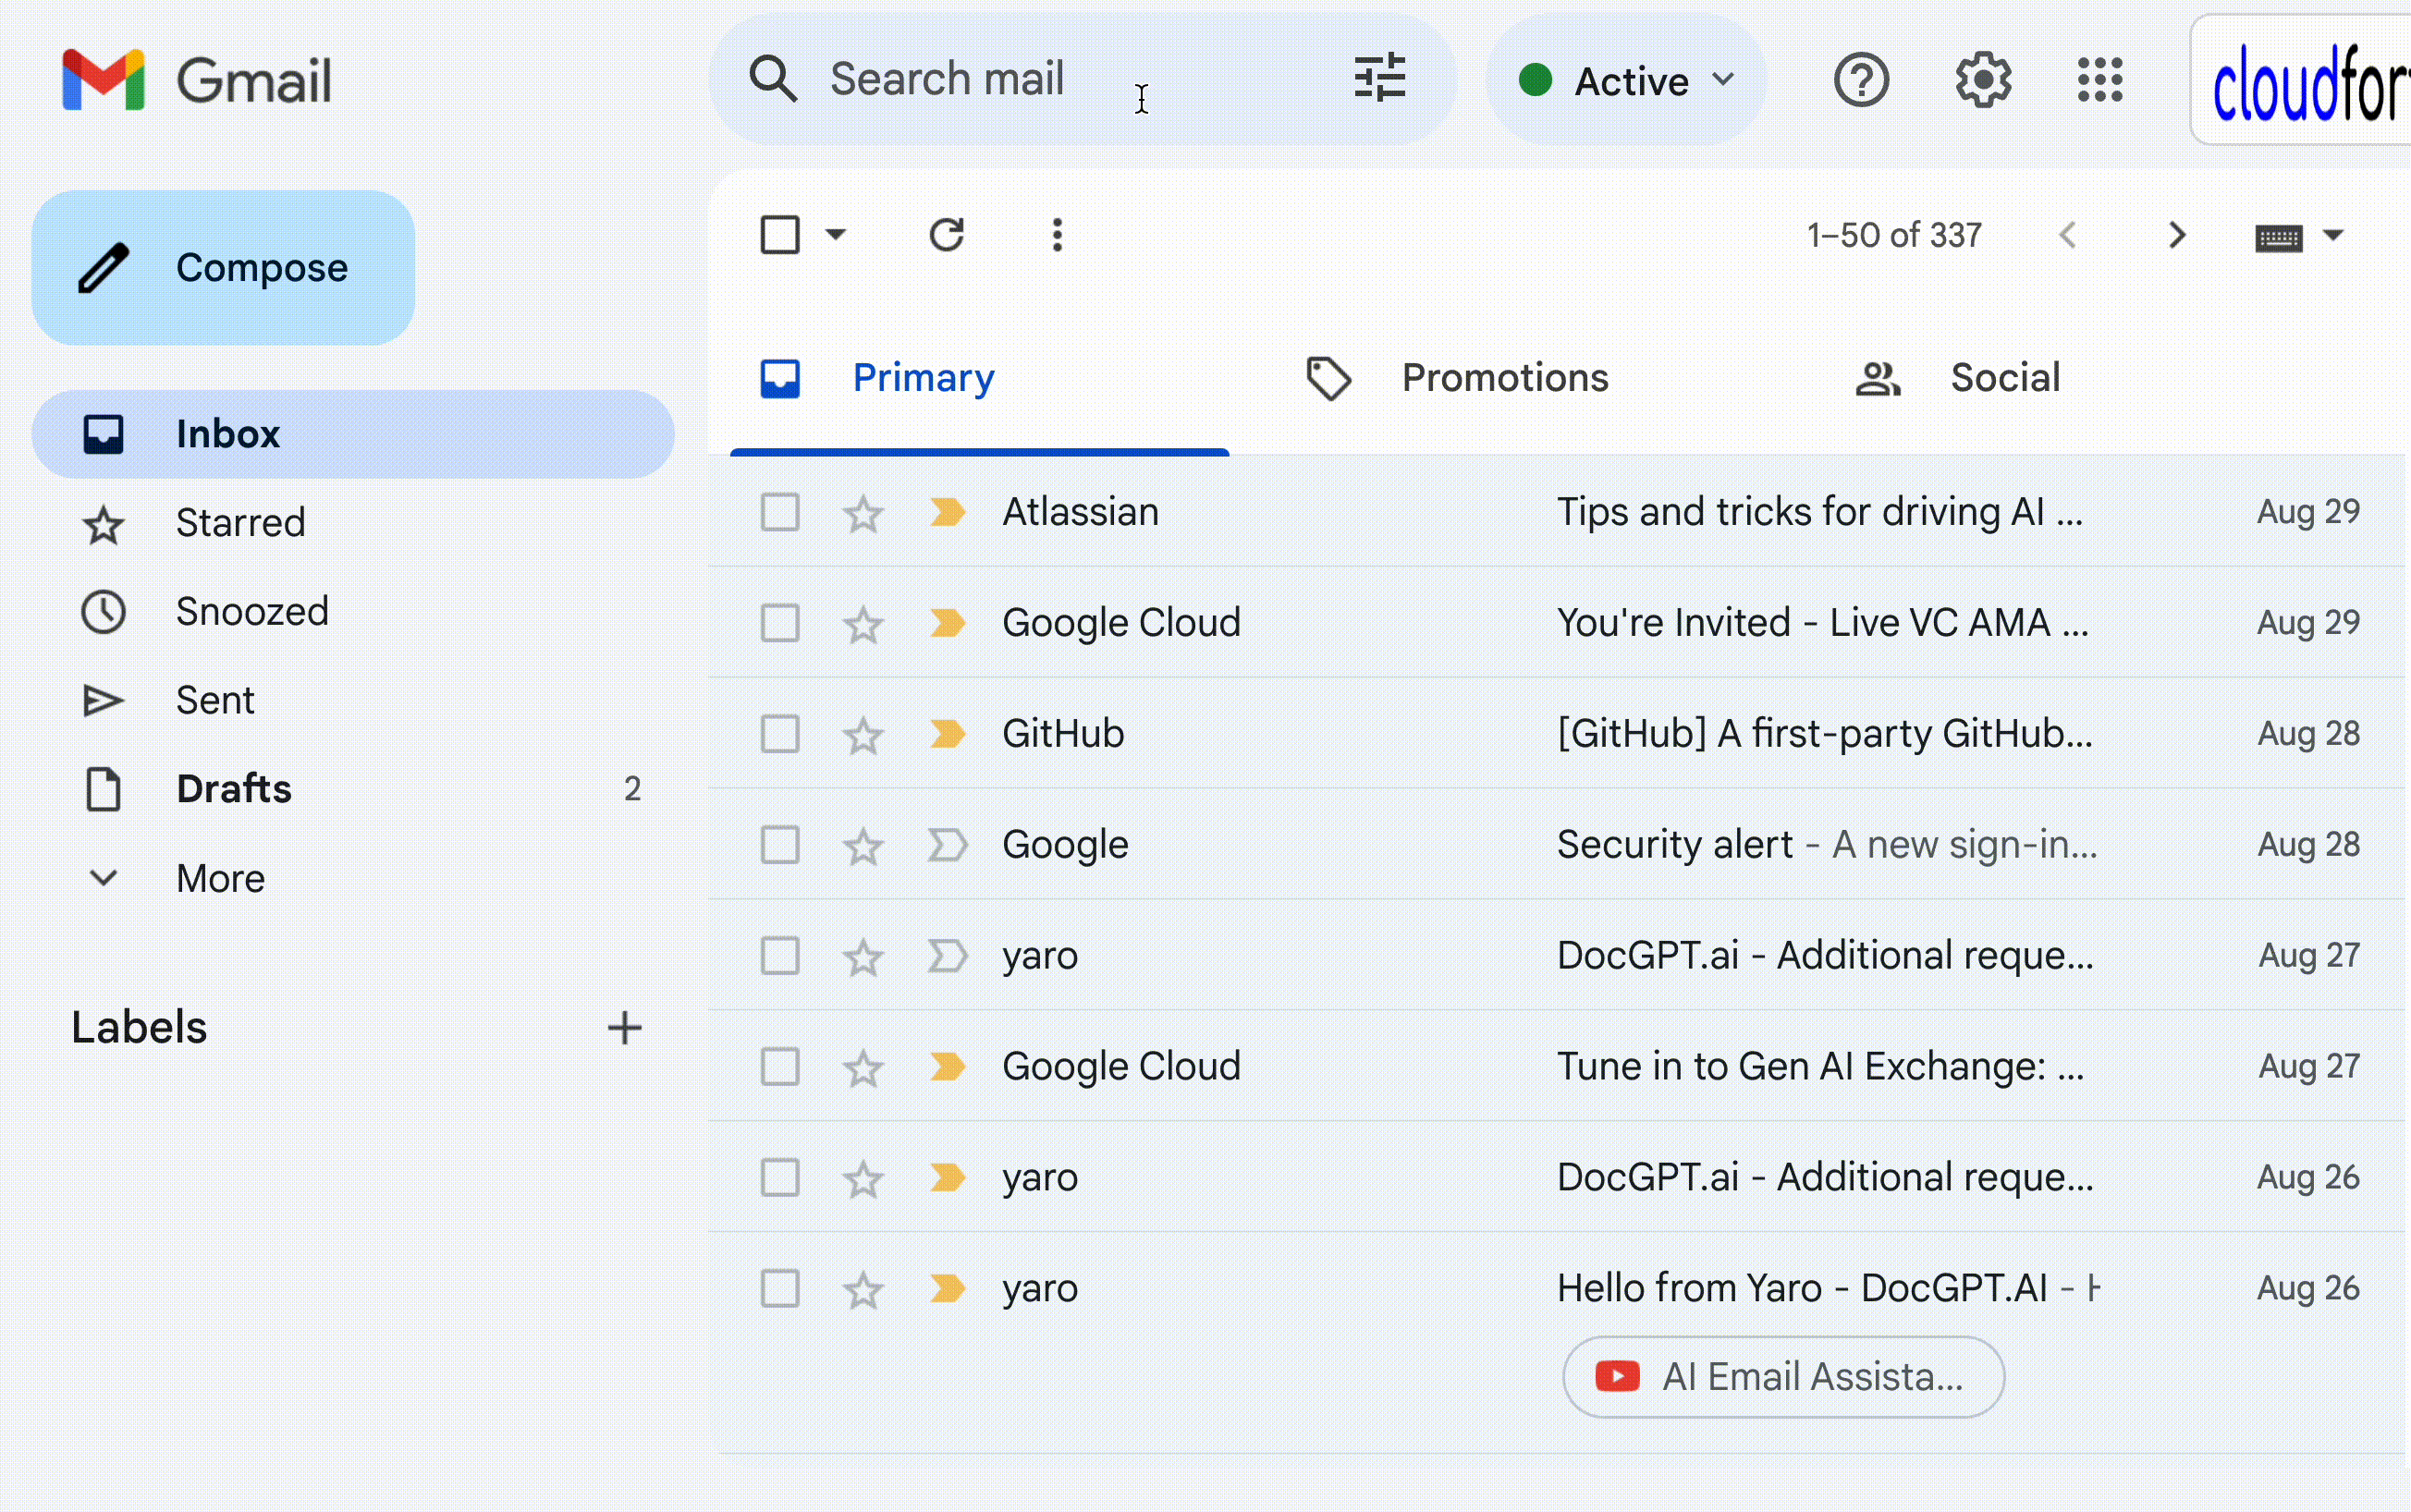Select the Hello from Yaro checkbox
This screenshot has height=1512, width=2411.
tap(780, 1289)
